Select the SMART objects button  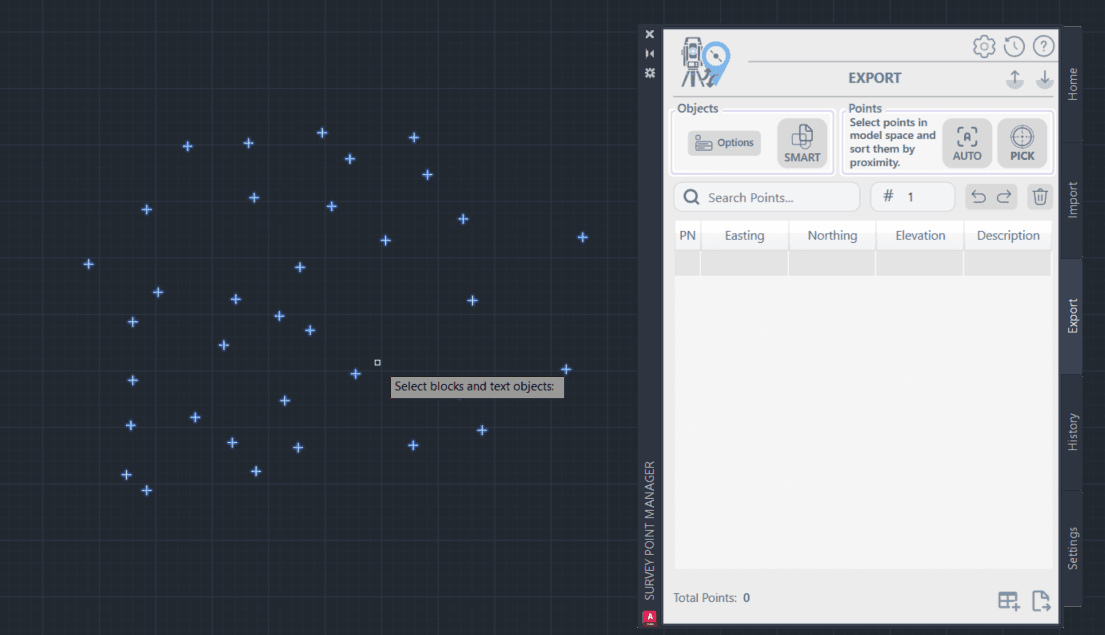[x=802, y=143]
